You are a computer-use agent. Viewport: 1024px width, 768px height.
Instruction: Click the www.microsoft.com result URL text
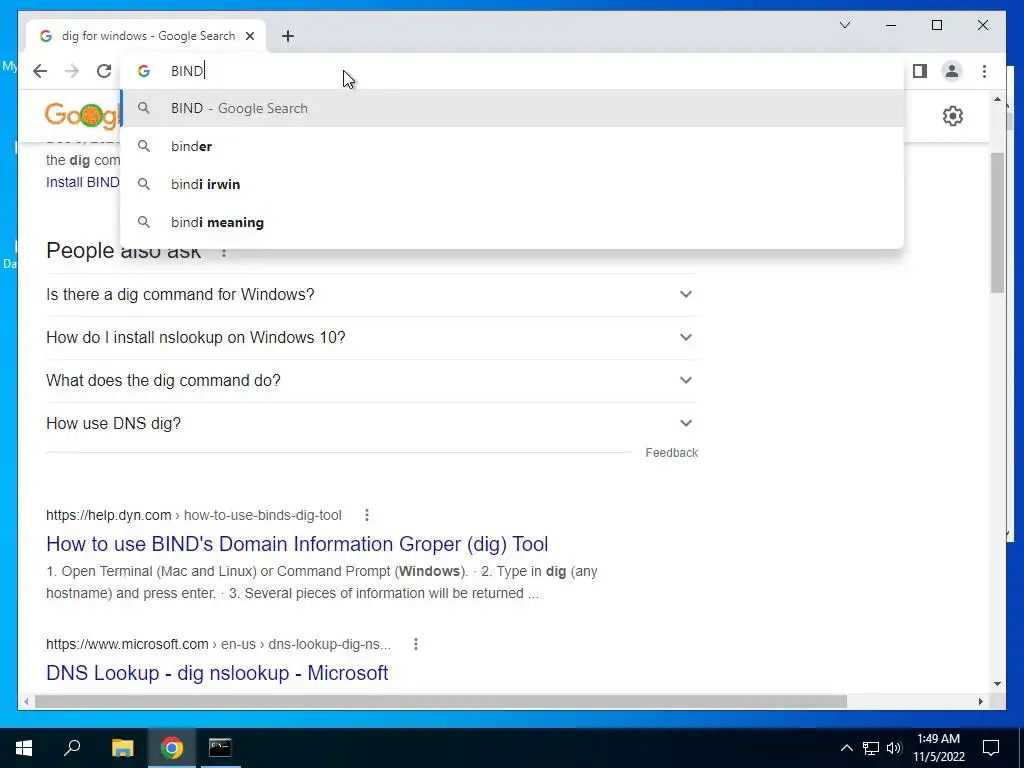[219, 645]
